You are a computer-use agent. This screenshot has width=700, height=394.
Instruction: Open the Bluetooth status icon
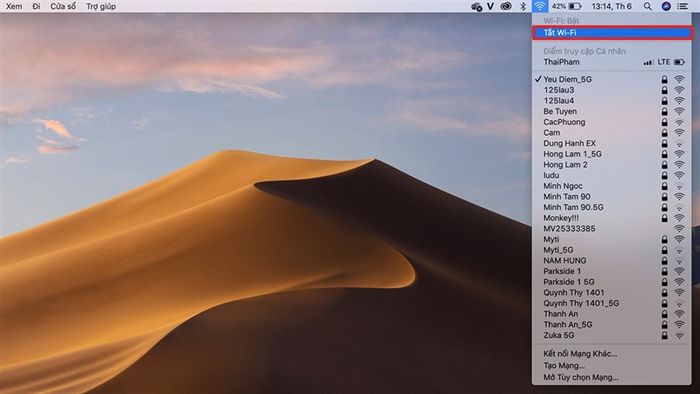[x=523, y=6]
